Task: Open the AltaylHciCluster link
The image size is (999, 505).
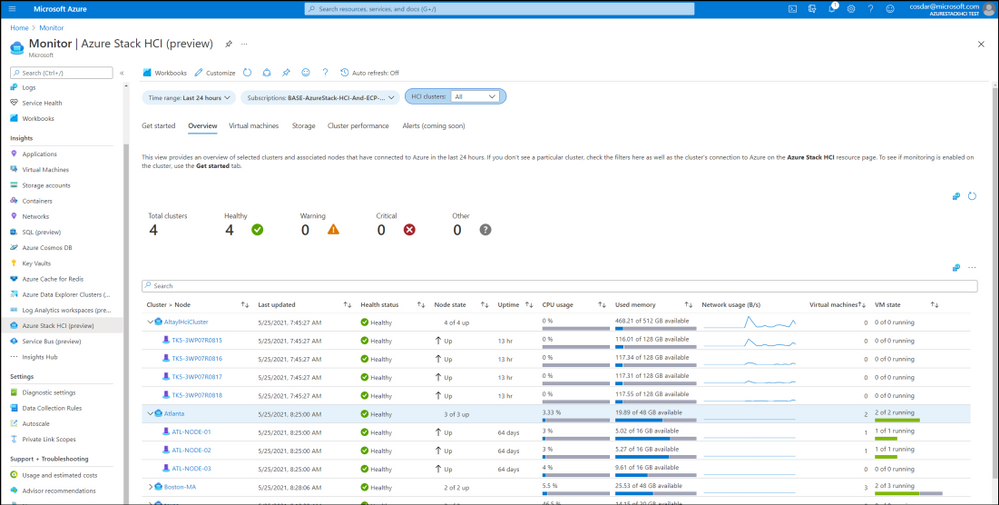Action: [x=186, y=322]
